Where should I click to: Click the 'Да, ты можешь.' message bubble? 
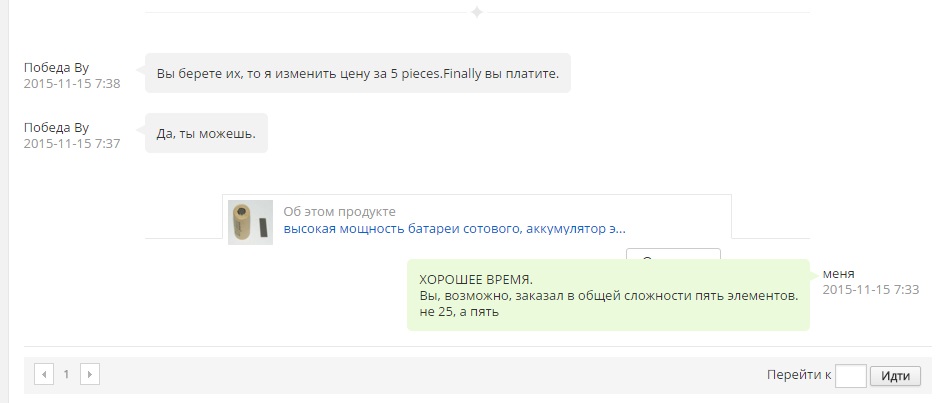207,133
